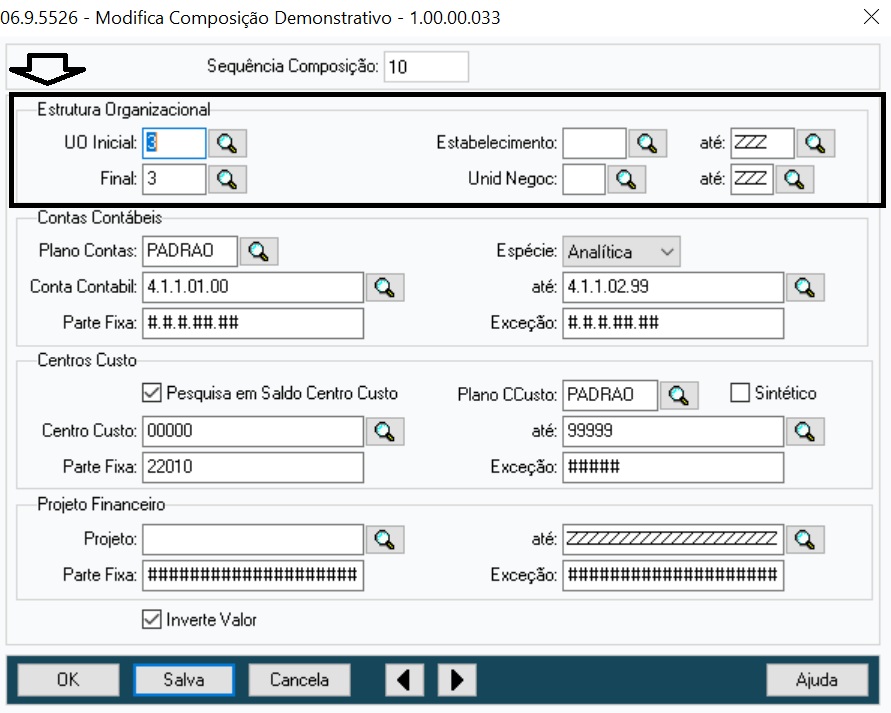This screenshot has height=713, width=891.
Task: Open lookup for UO Inicial field
Action: pos(227,143)
